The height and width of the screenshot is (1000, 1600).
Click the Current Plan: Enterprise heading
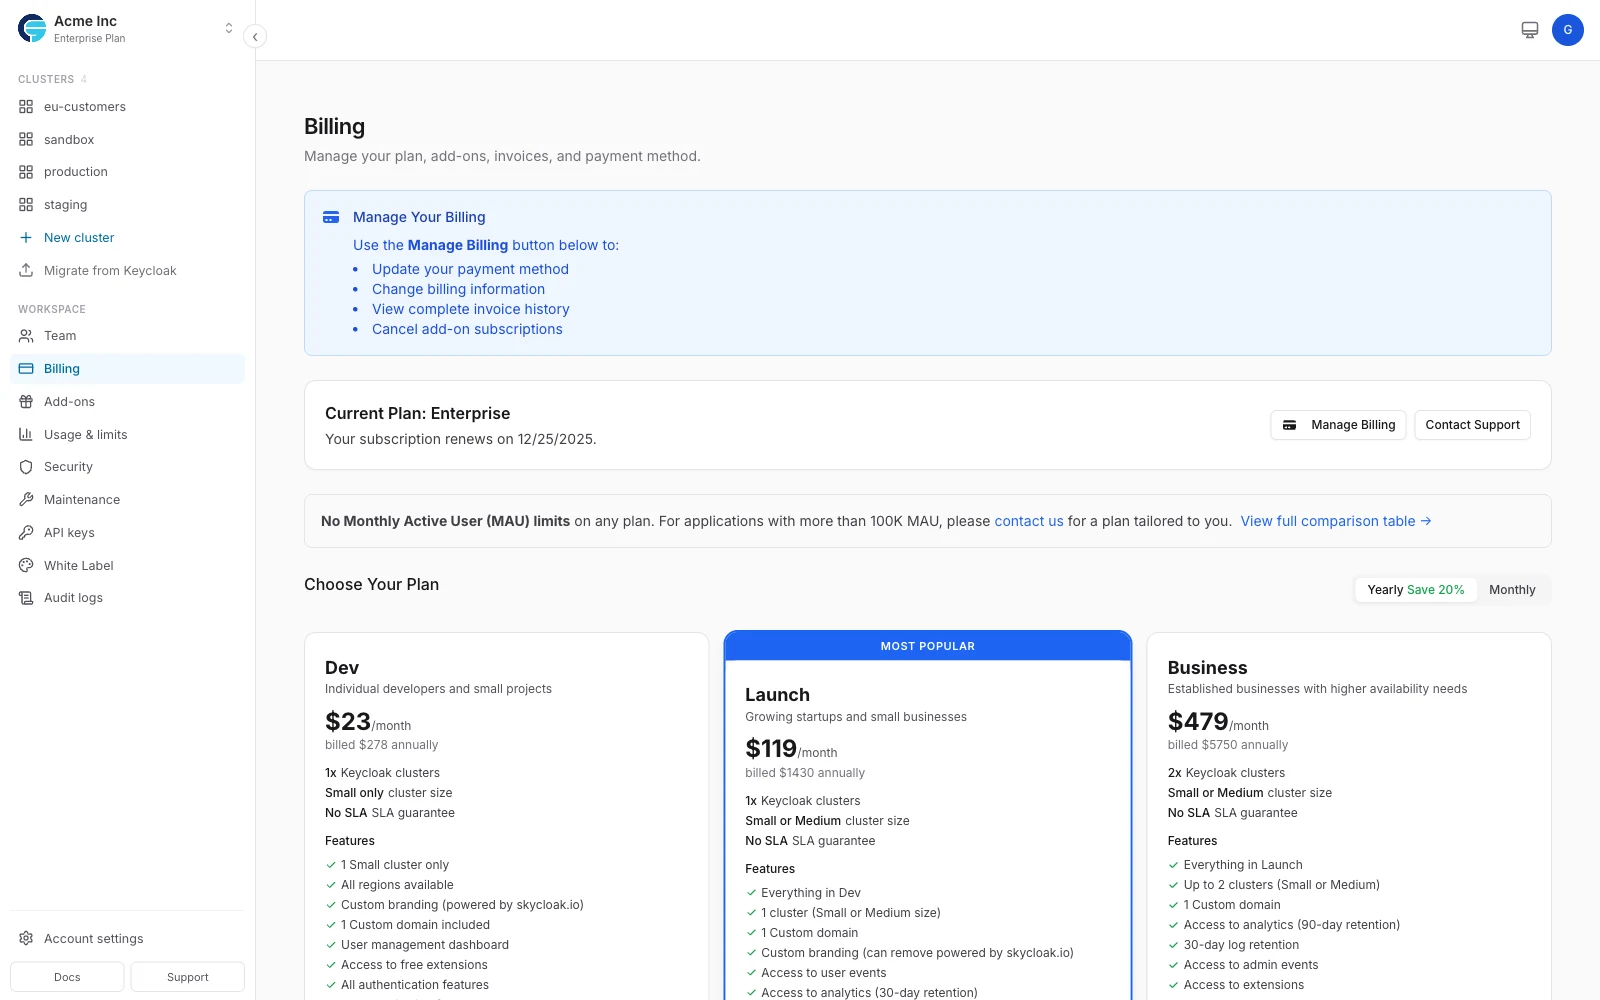click(x=417, y=414)
